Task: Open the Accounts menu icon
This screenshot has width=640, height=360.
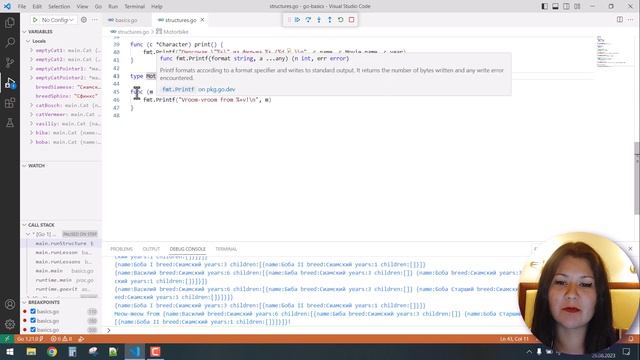Action: 10,304
